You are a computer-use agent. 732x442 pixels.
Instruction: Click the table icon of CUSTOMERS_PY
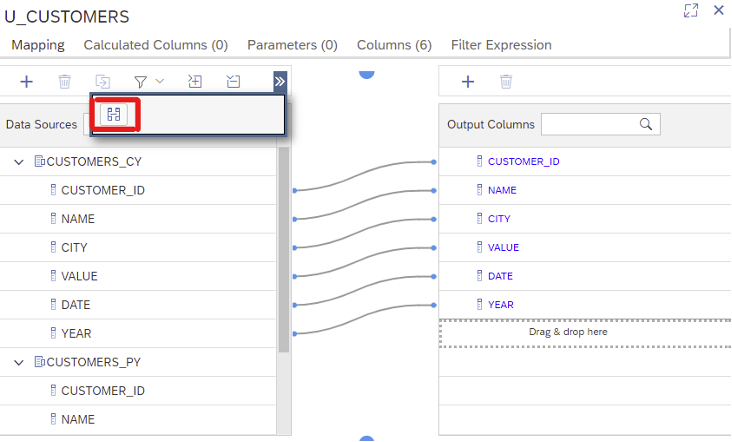(40, 362)
